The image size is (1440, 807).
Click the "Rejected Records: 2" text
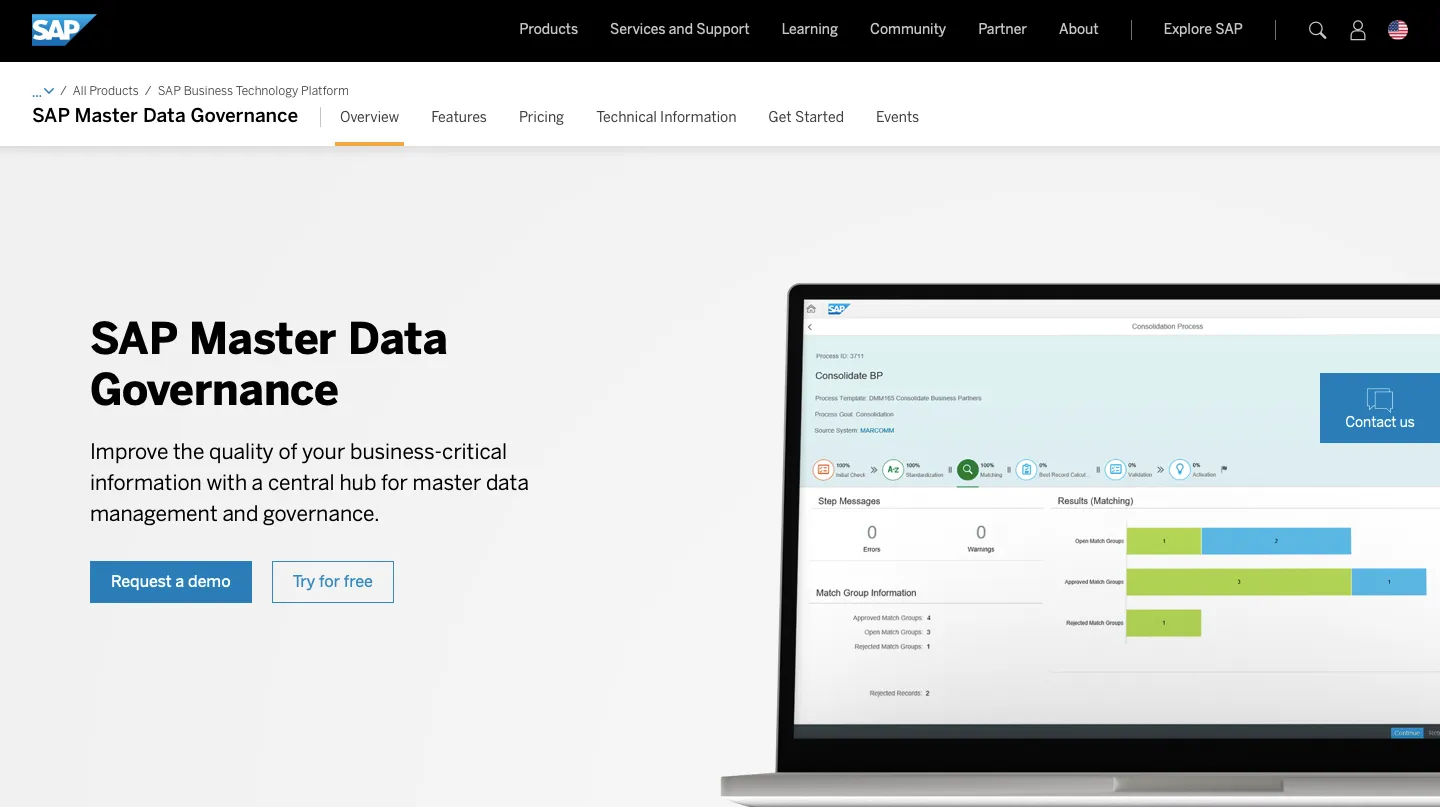(x=899, y=693)
